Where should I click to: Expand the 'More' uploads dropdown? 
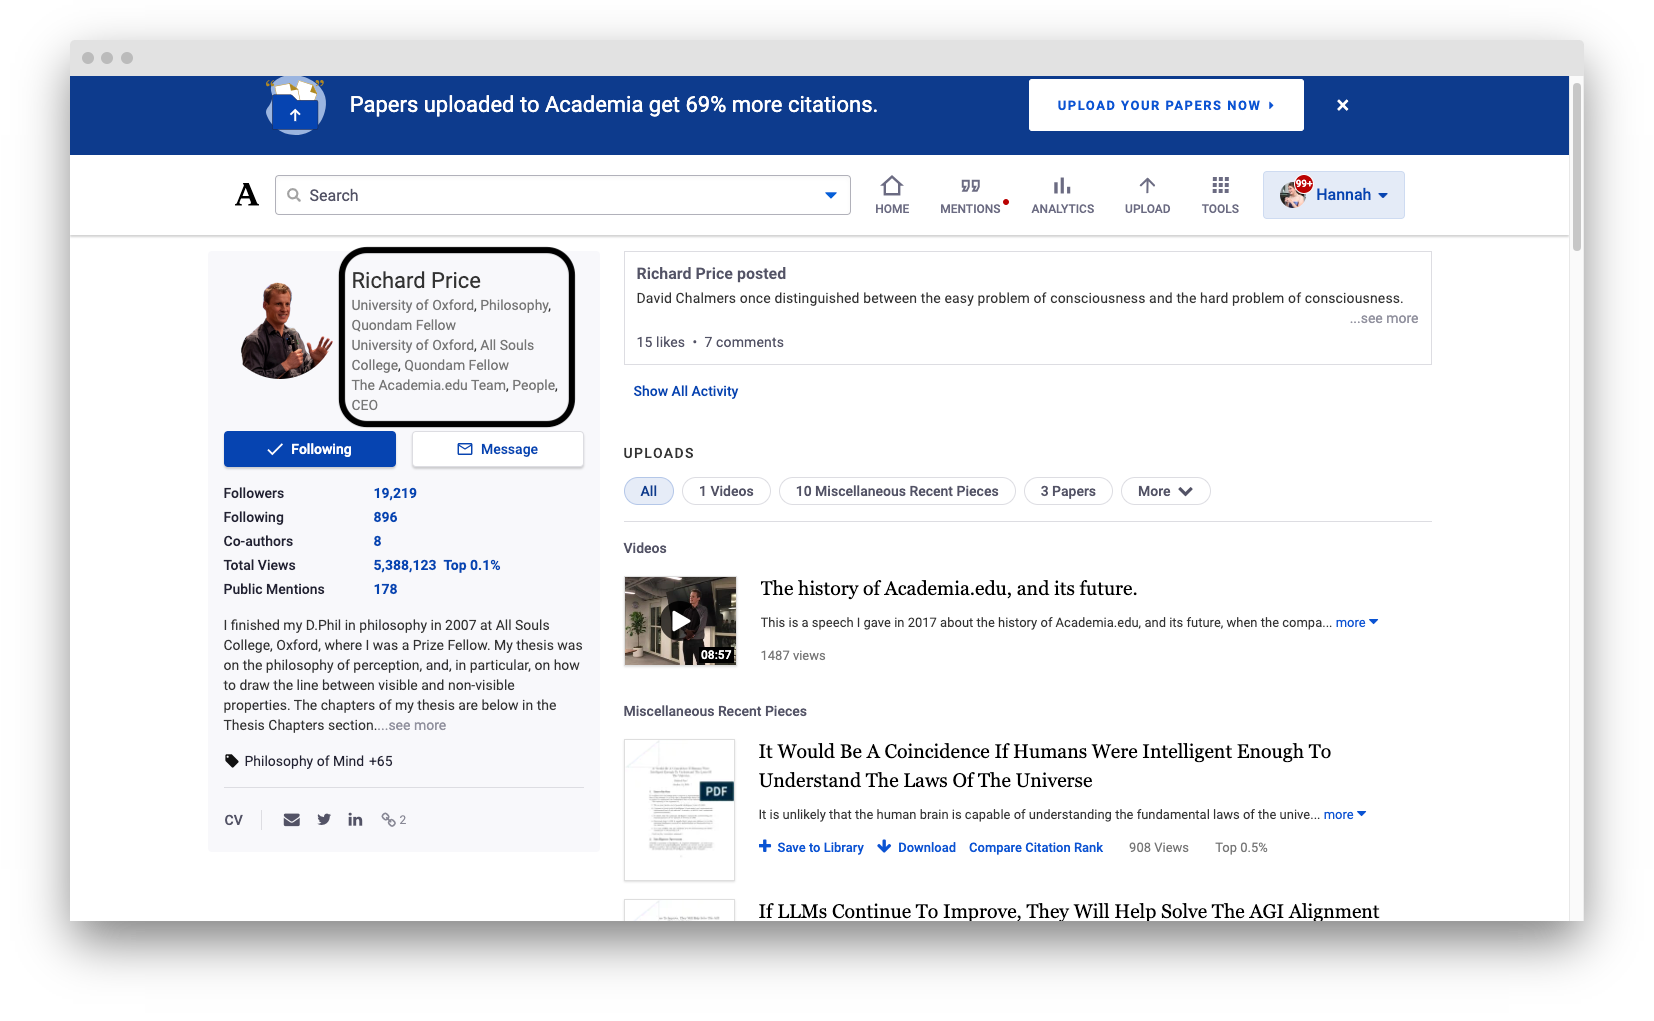1165,491
